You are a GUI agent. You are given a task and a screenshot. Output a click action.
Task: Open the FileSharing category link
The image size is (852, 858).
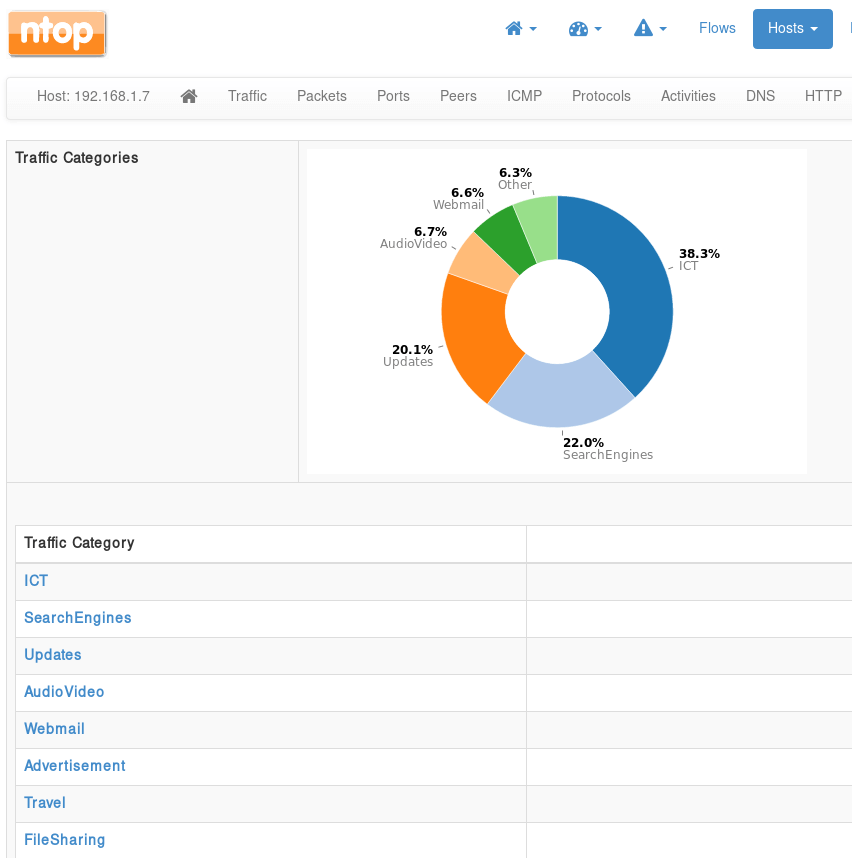[64, 840]
